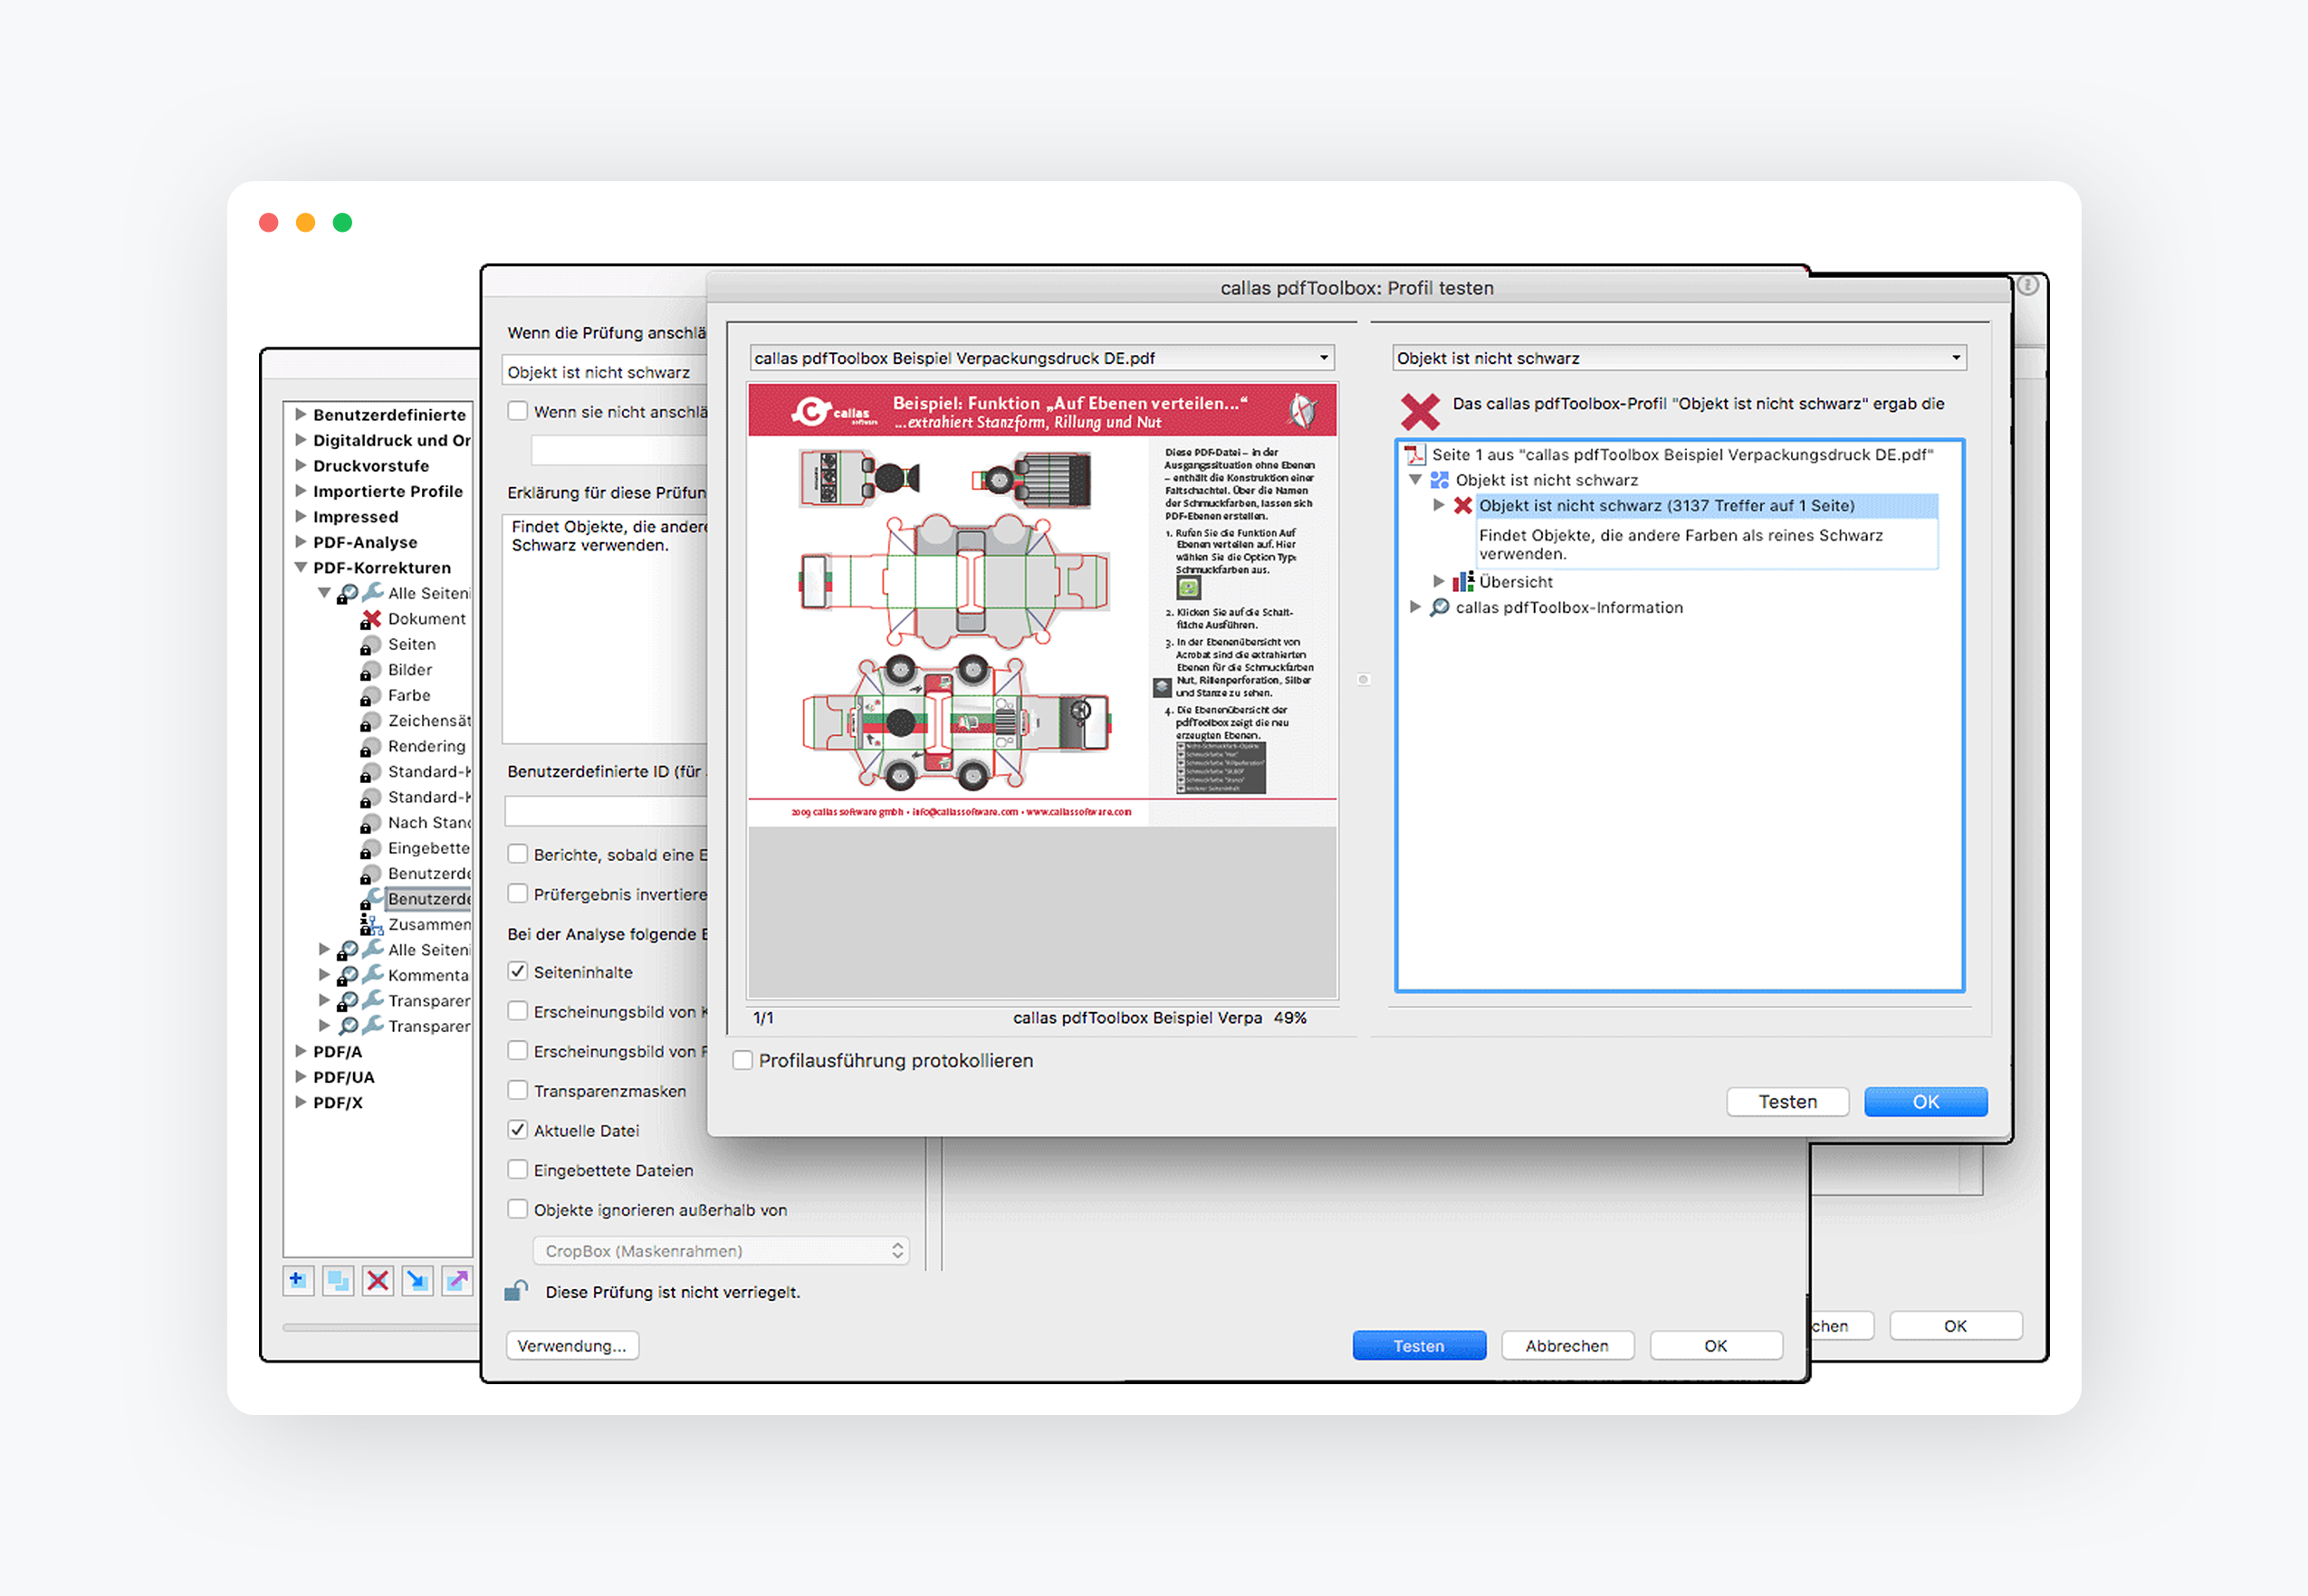Click the info icon in the top-right corner
Image resolution: width=2308 pixels, height=1596 pixels.
(x=2028, y=284)
